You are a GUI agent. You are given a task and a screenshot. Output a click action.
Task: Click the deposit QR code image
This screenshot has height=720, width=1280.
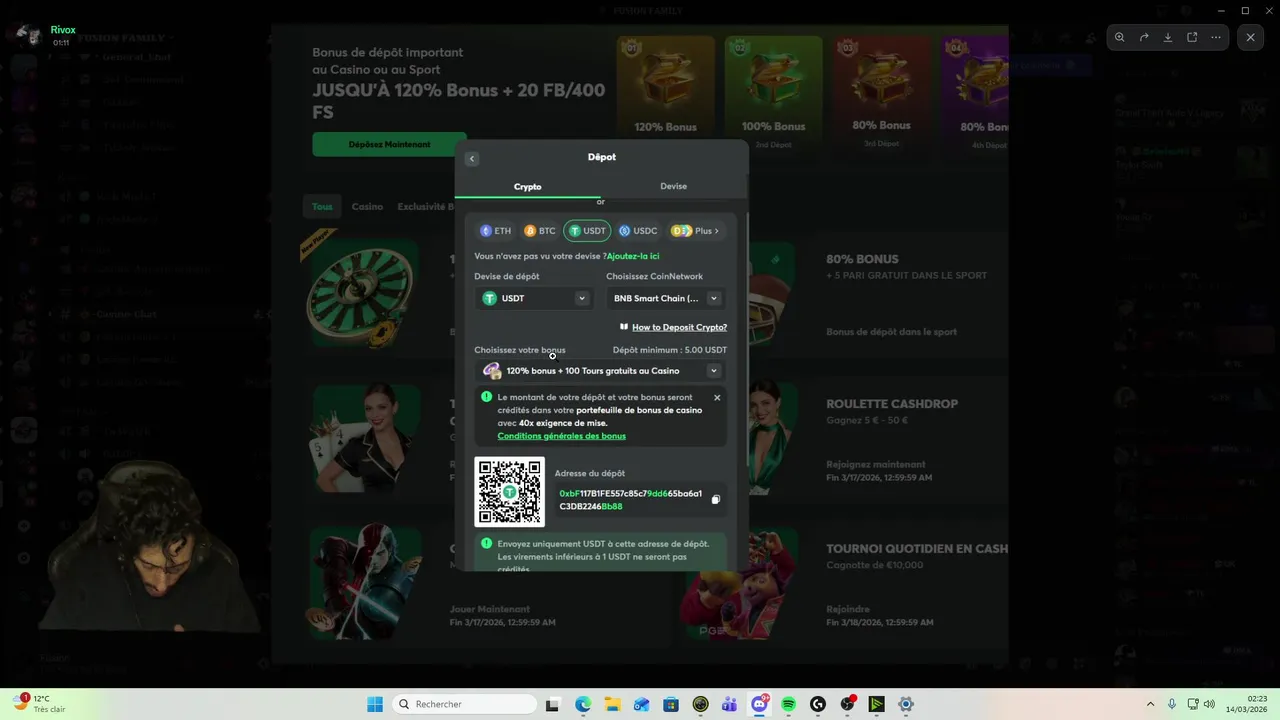pyautogui.click(x=510, y=492)
